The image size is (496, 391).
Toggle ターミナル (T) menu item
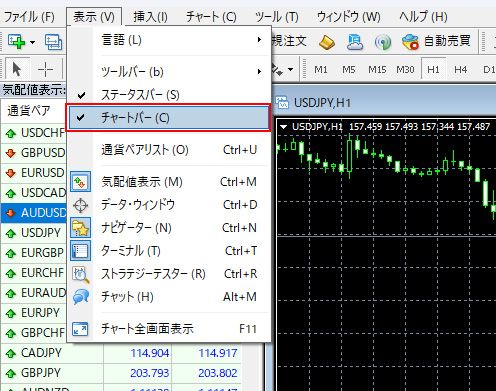point(168,251)
